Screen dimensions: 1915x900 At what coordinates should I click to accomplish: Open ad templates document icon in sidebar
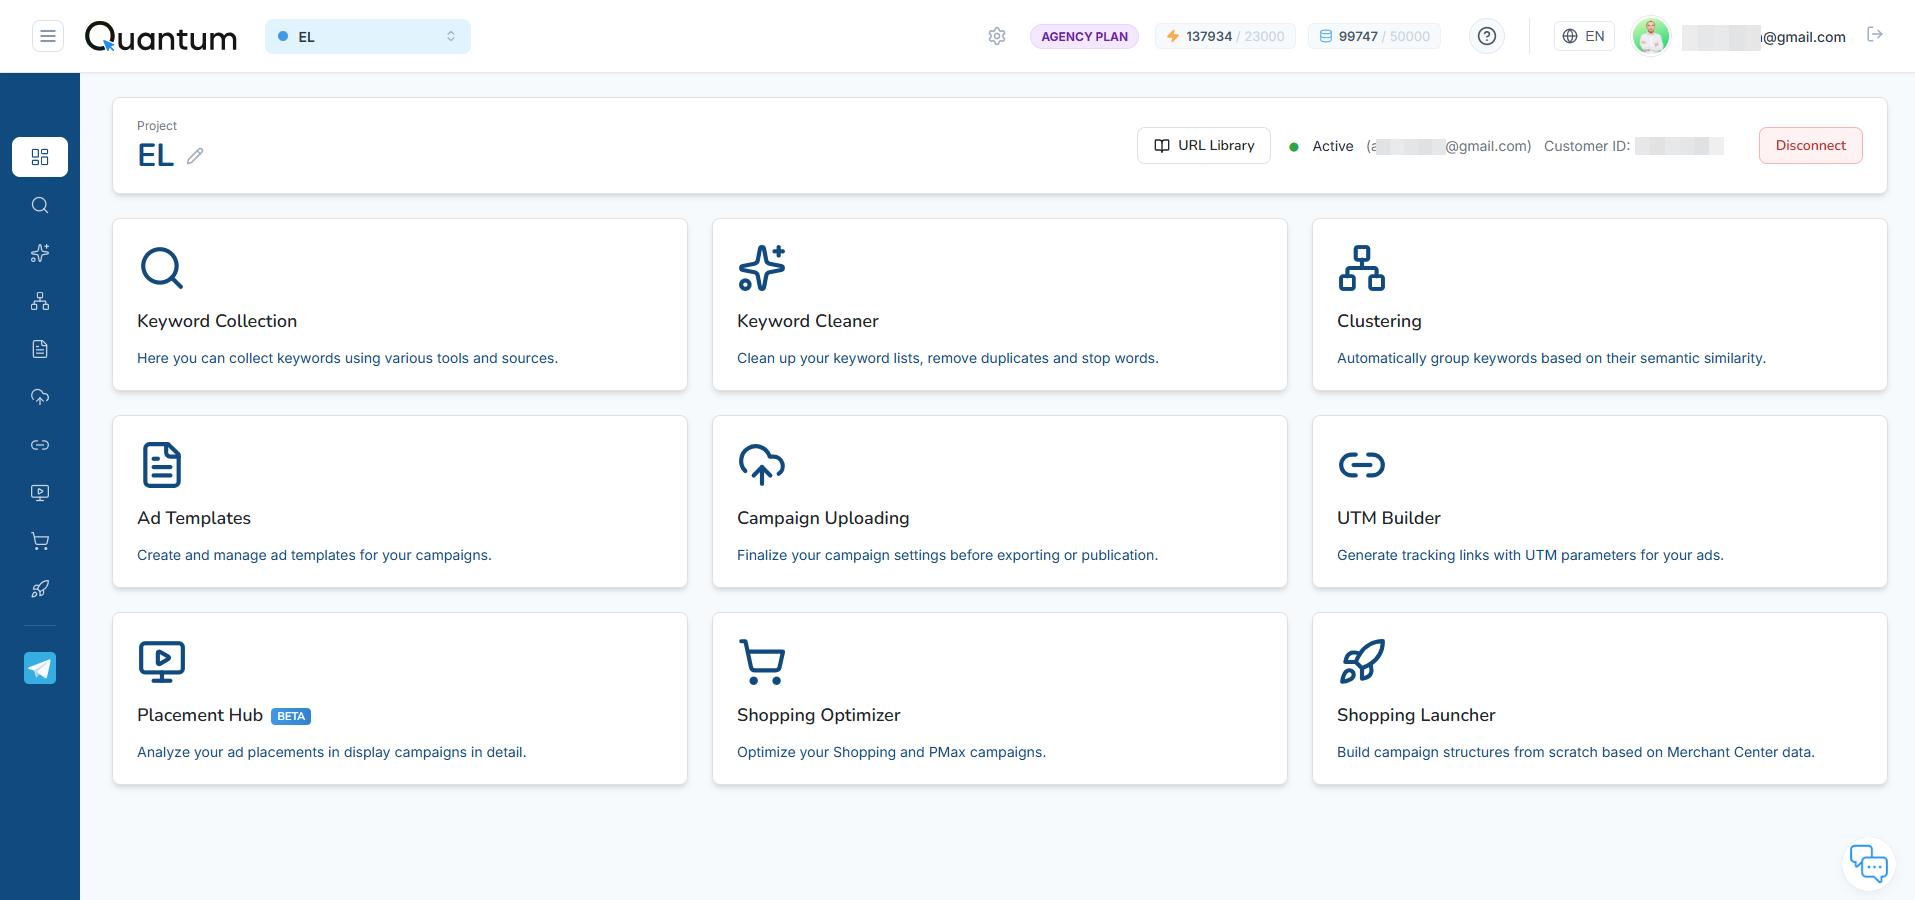(x=40, y=349)
